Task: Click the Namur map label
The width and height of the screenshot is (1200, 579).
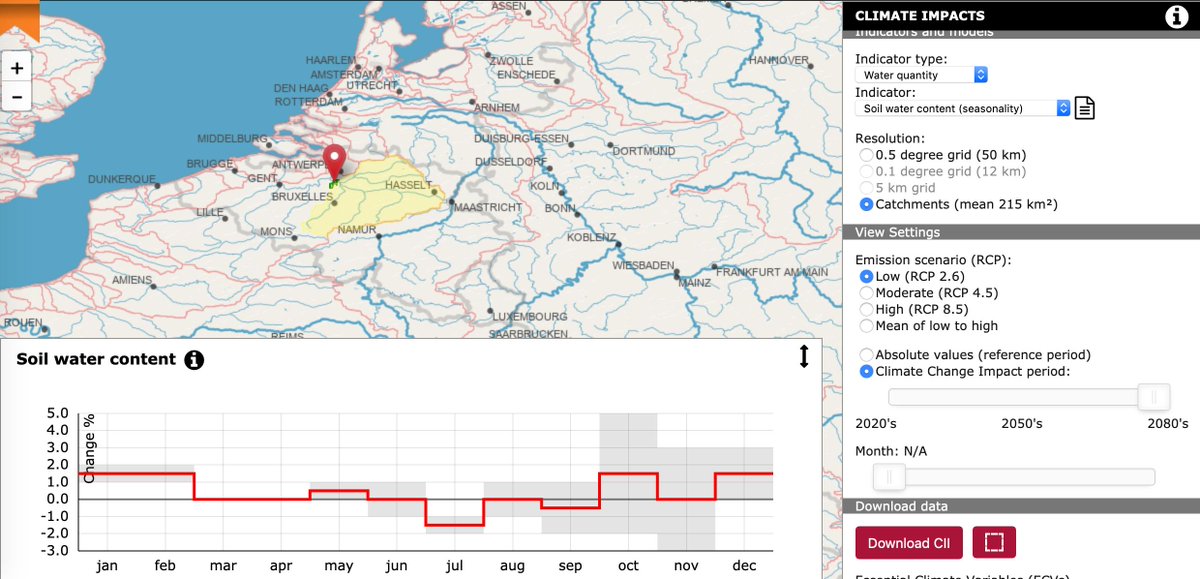Action: (x=357, y=230)
